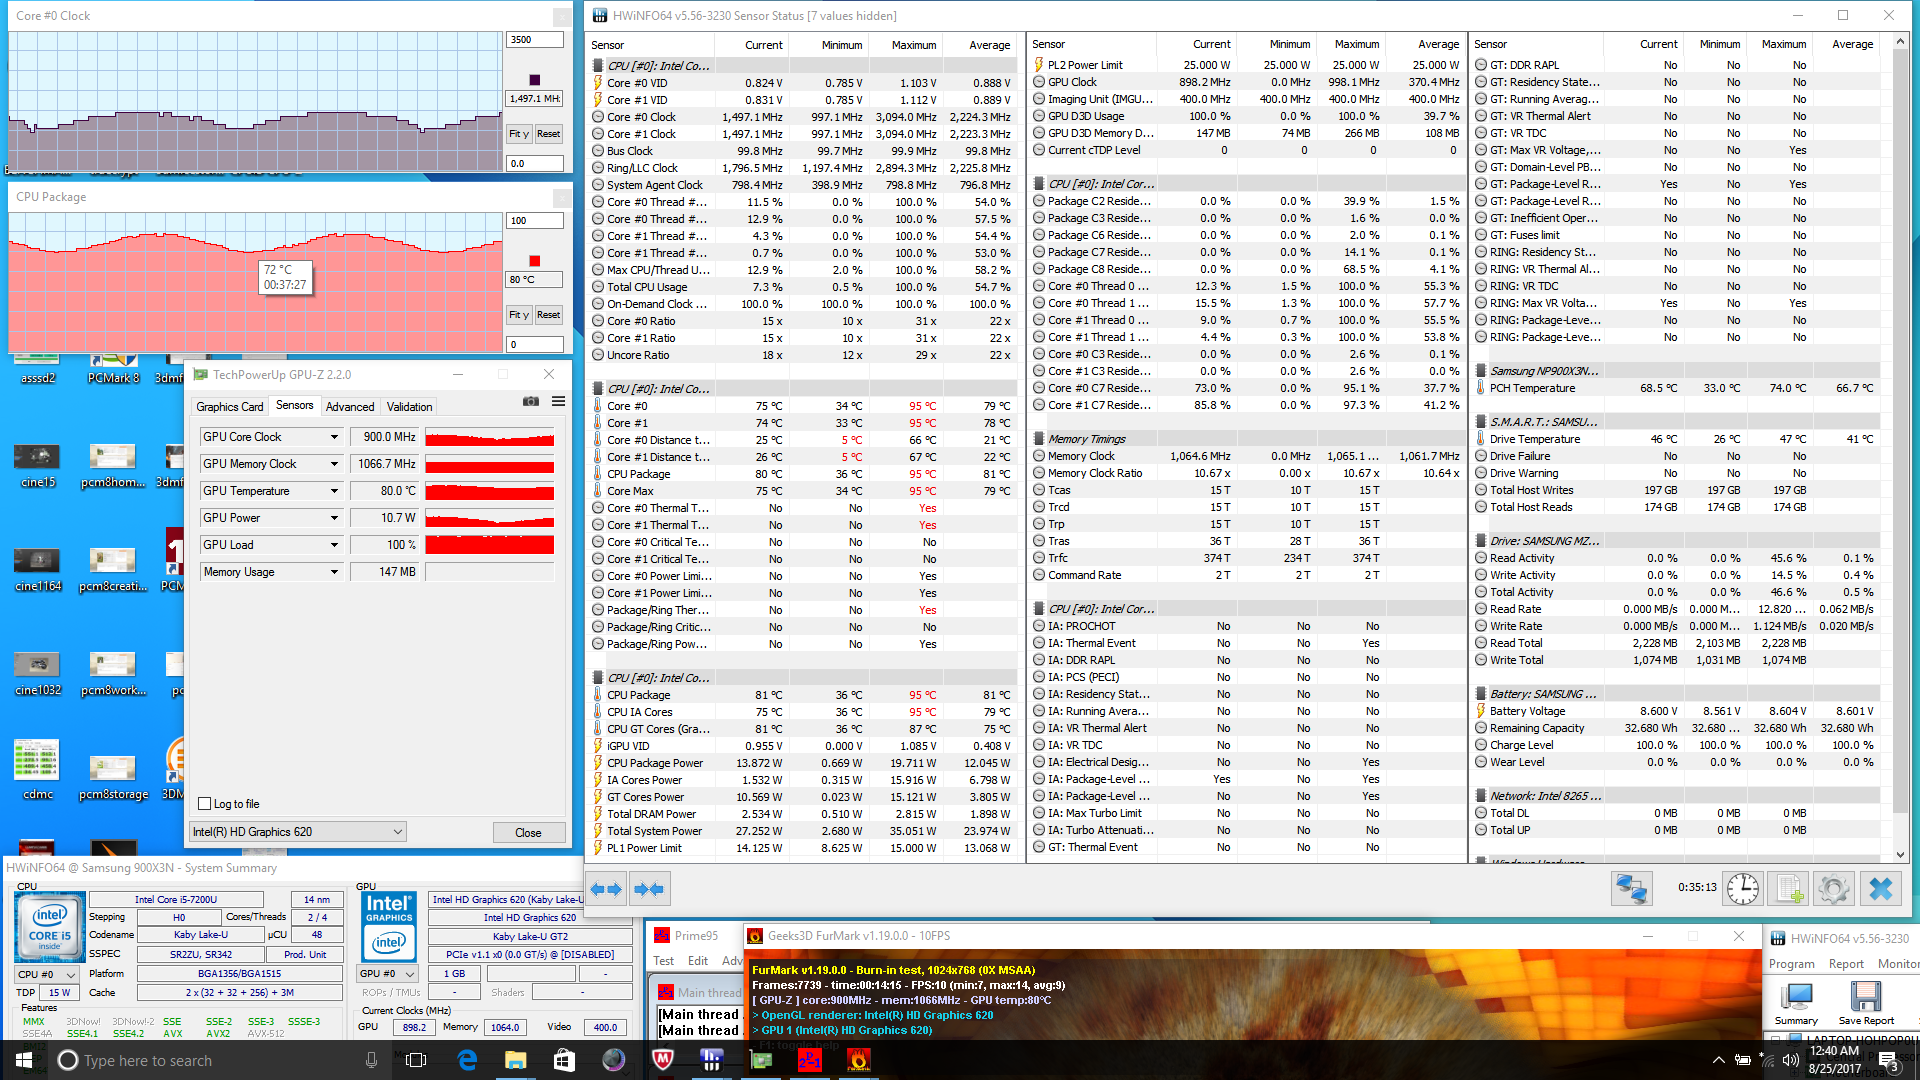Select Battery Voltage sensor row
Screen dimensions: 1920x1080
pos(1676,712)
